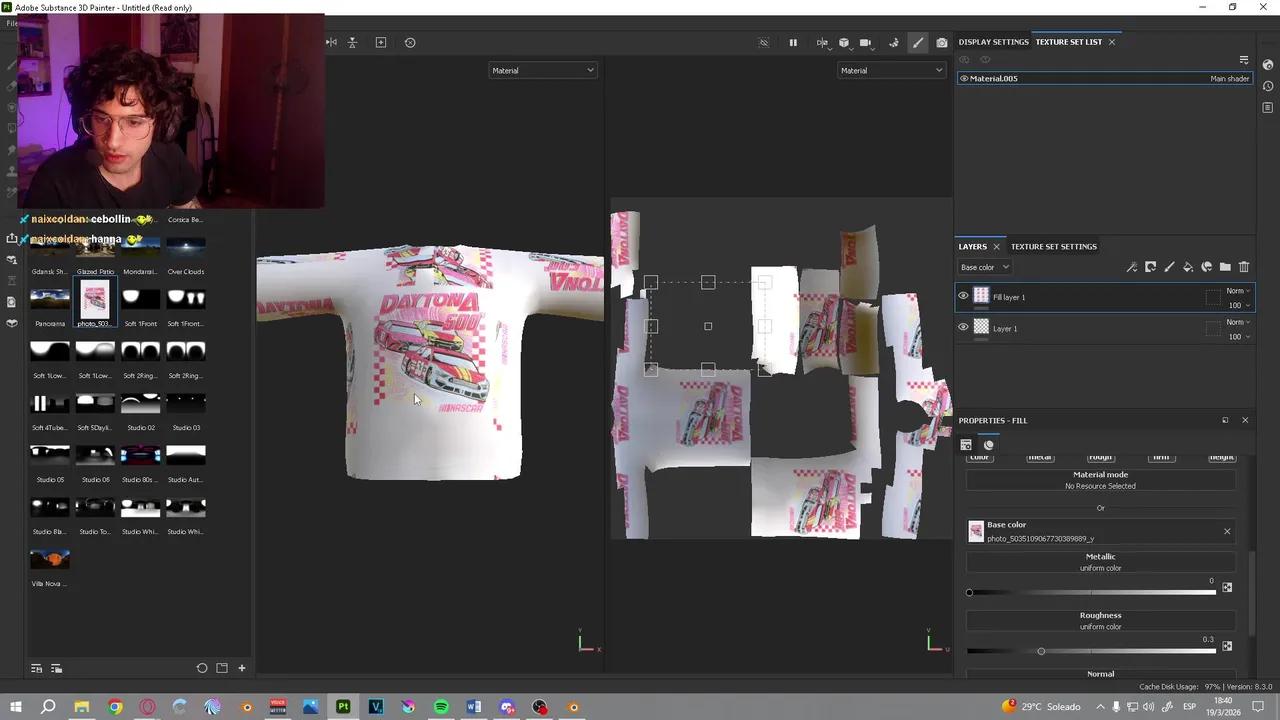1280x720 pixels.
Task: Click the rotate environment icon
Action: 894,42
